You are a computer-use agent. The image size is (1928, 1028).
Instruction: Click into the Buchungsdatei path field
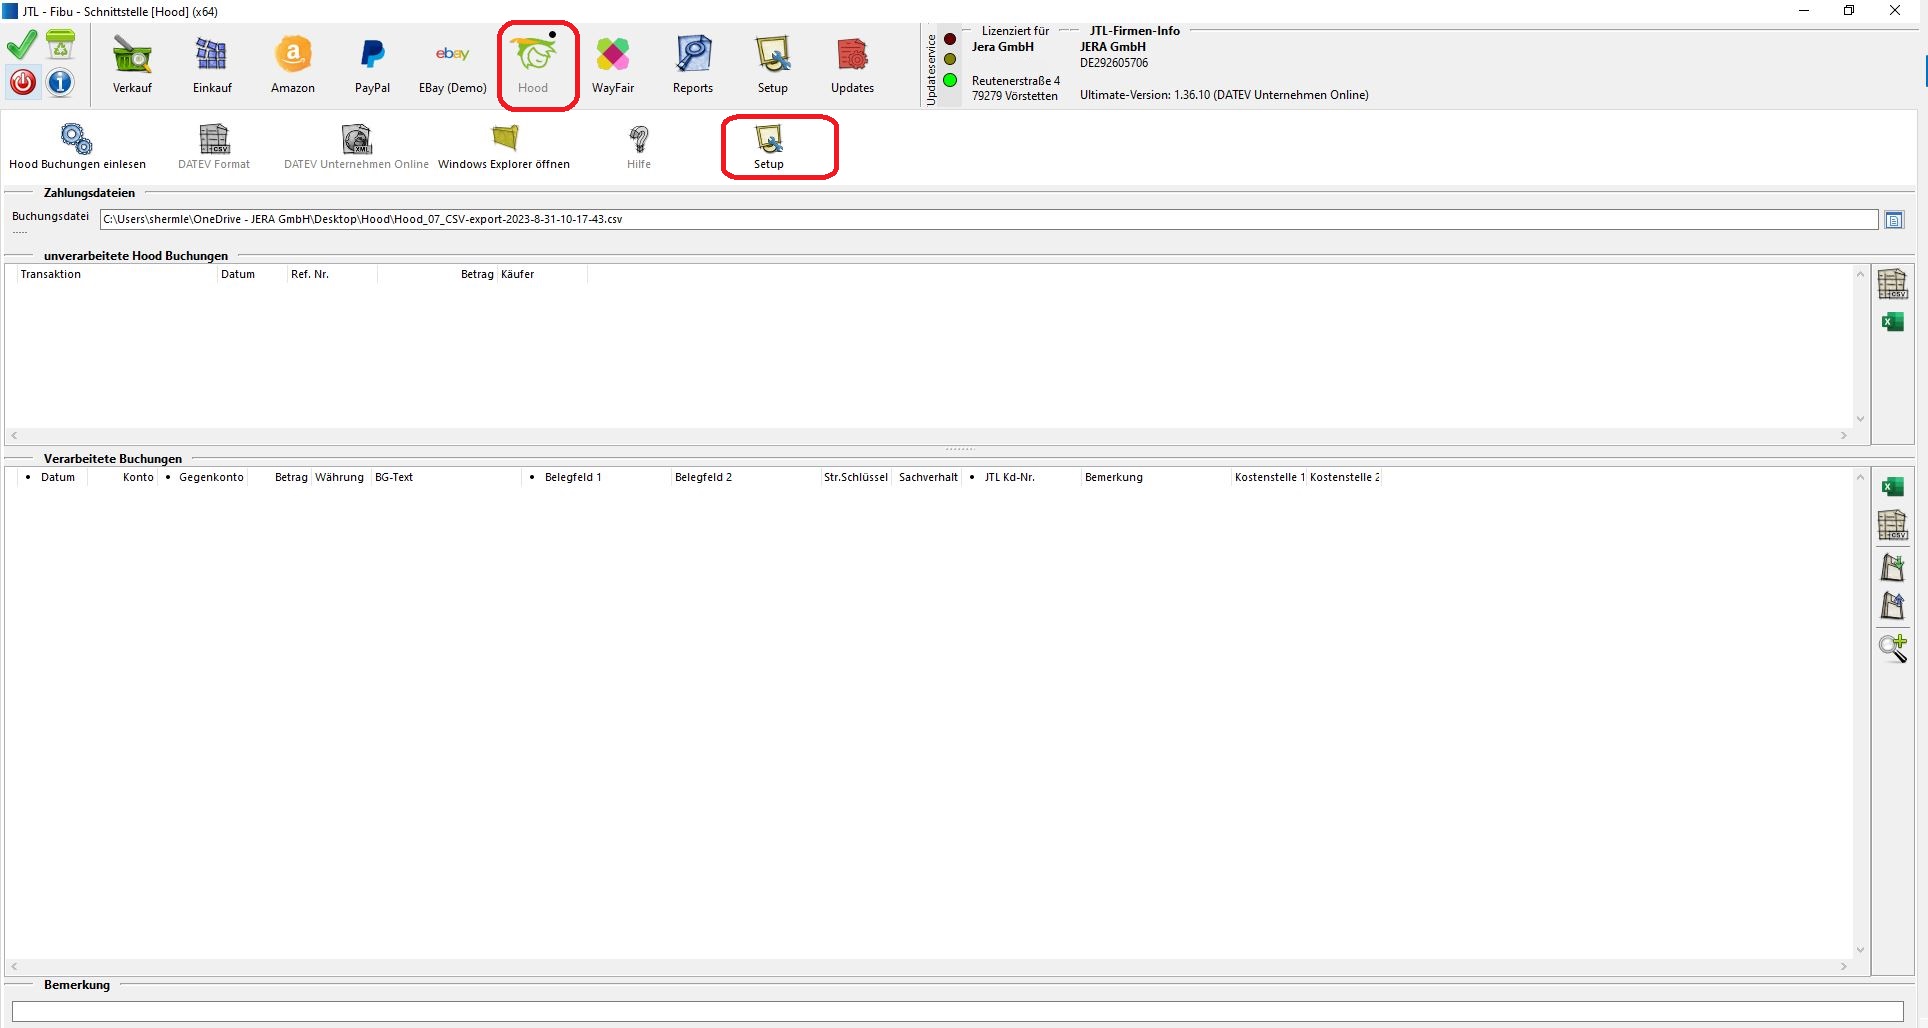988,219
